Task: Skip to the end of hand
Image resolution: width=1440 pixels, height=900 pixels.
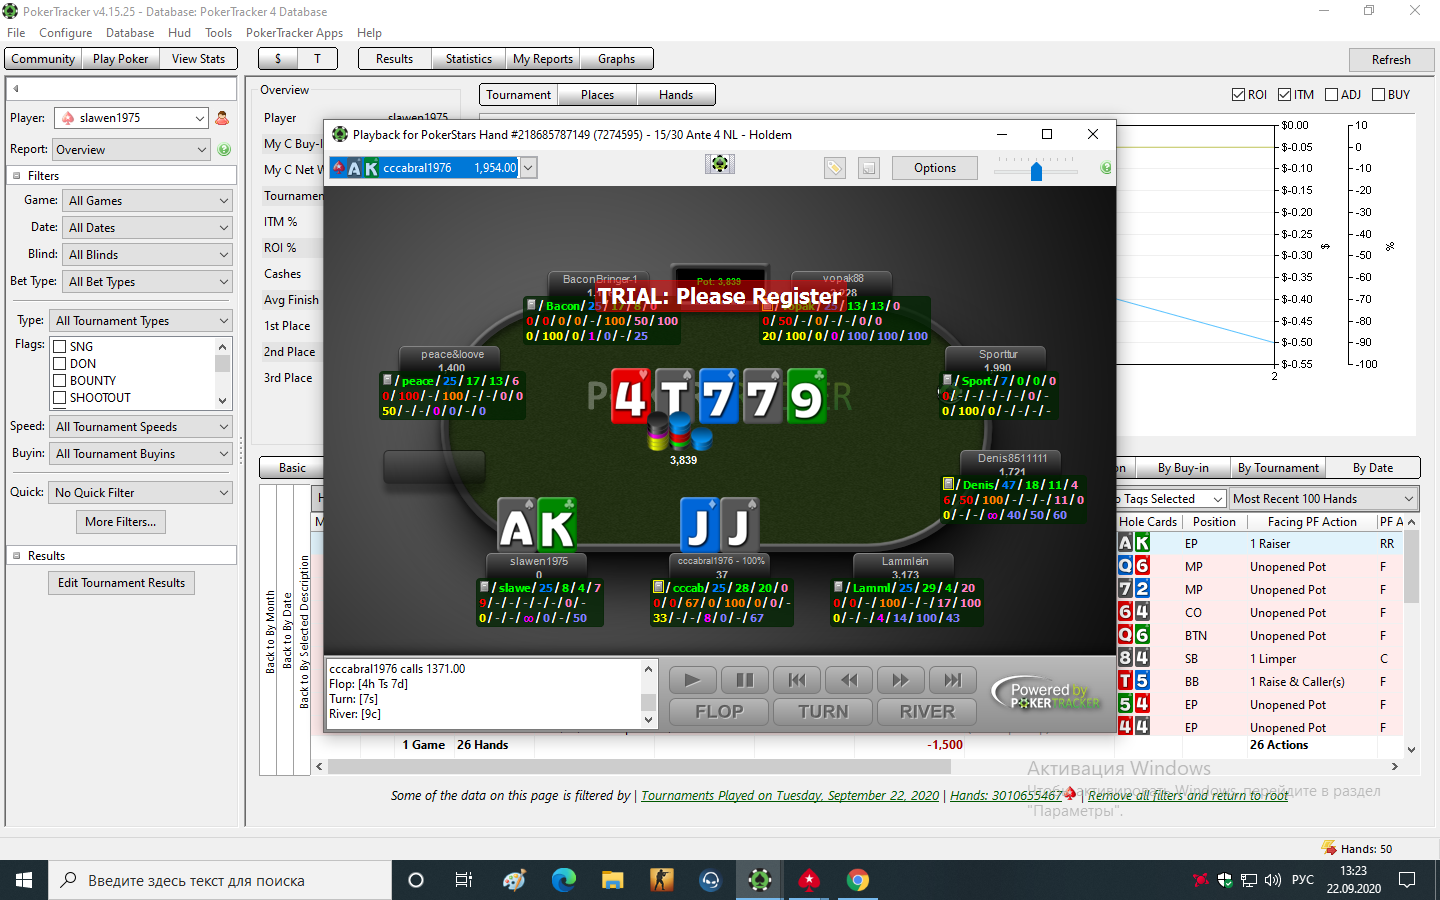Action: tap(953, 680)
